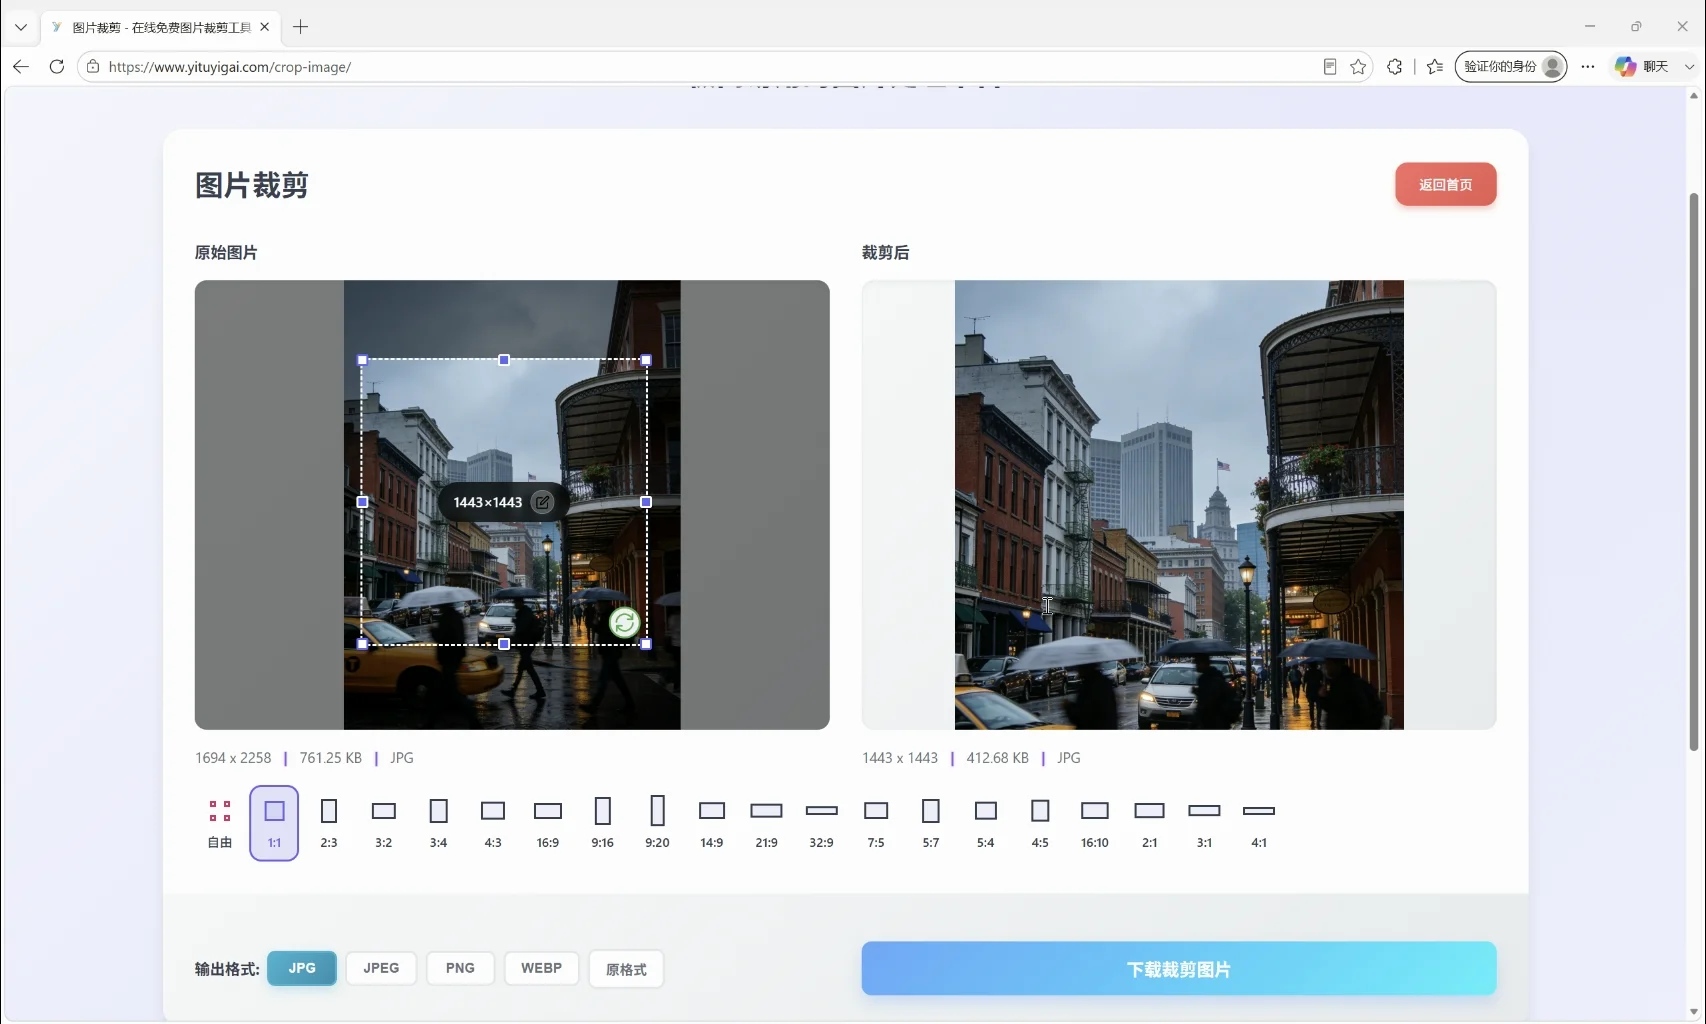Screen dimensions: 1706x1024
Task: Close the 图片裁剪 tab
Action: 264,27
